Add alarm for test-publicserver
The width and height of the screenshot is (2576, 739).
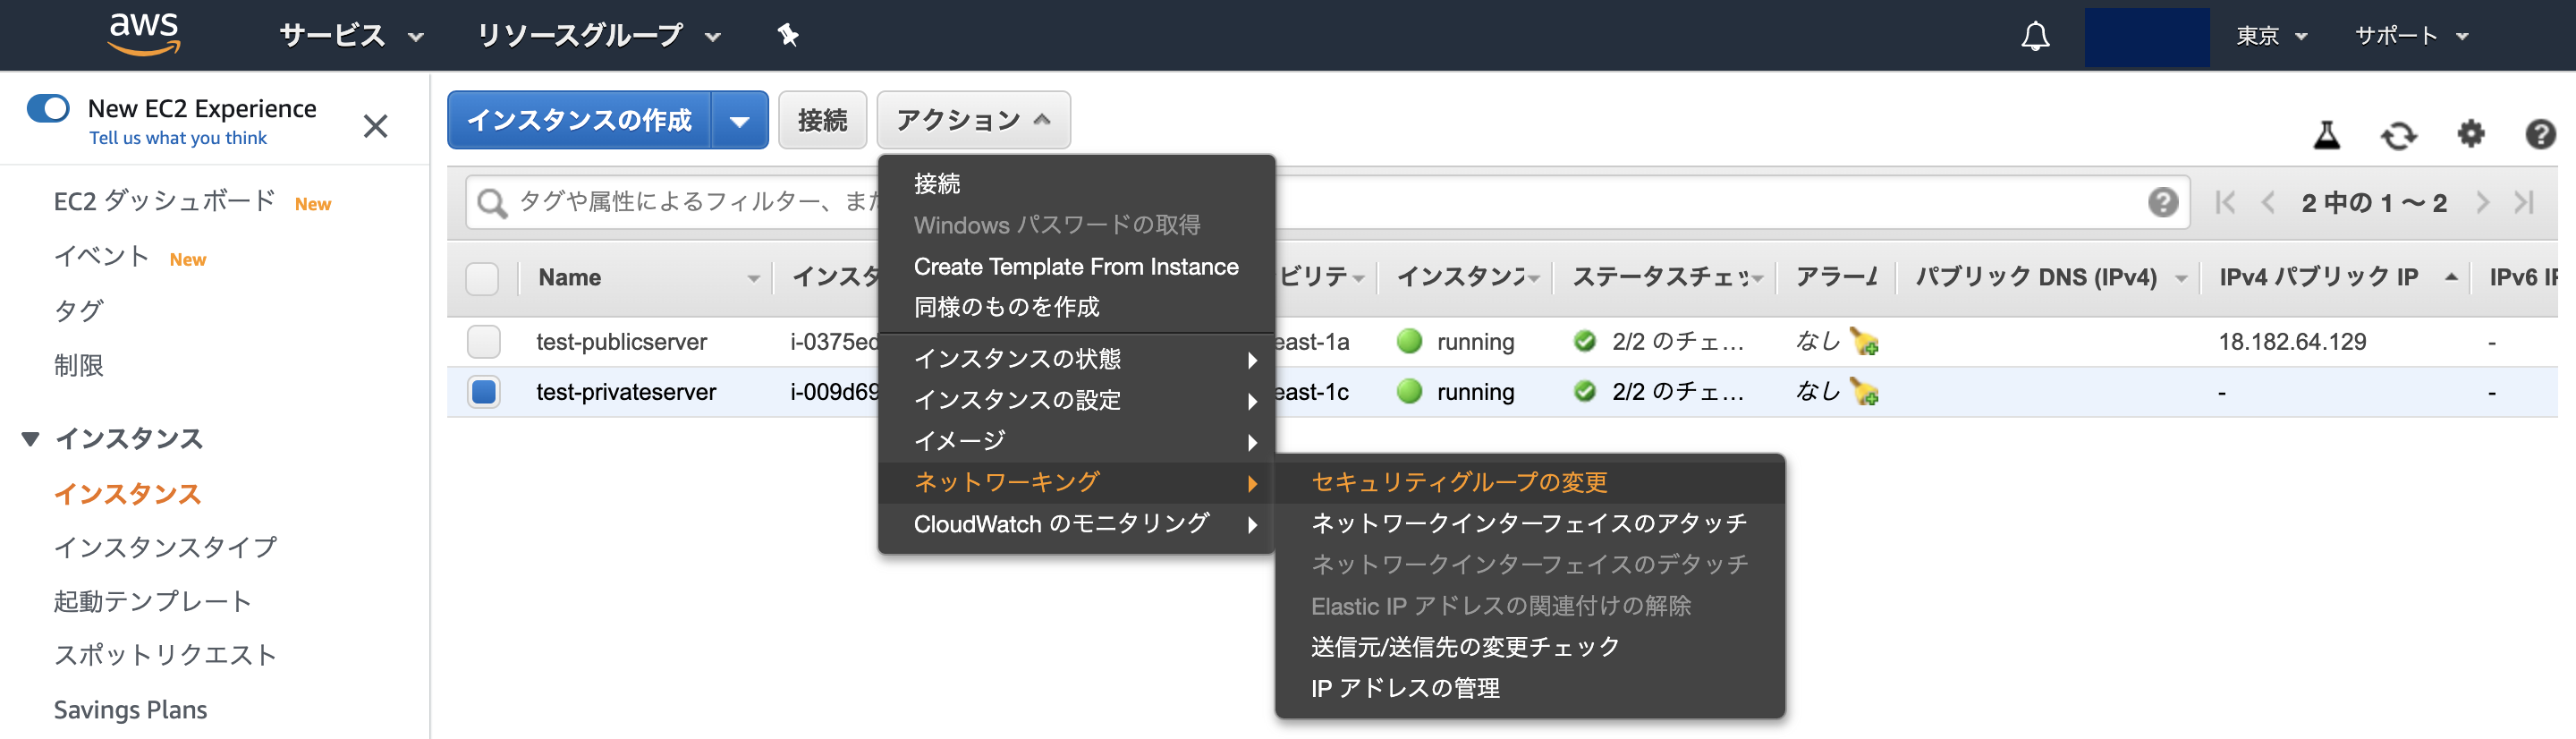click(x=1864, y=342)
